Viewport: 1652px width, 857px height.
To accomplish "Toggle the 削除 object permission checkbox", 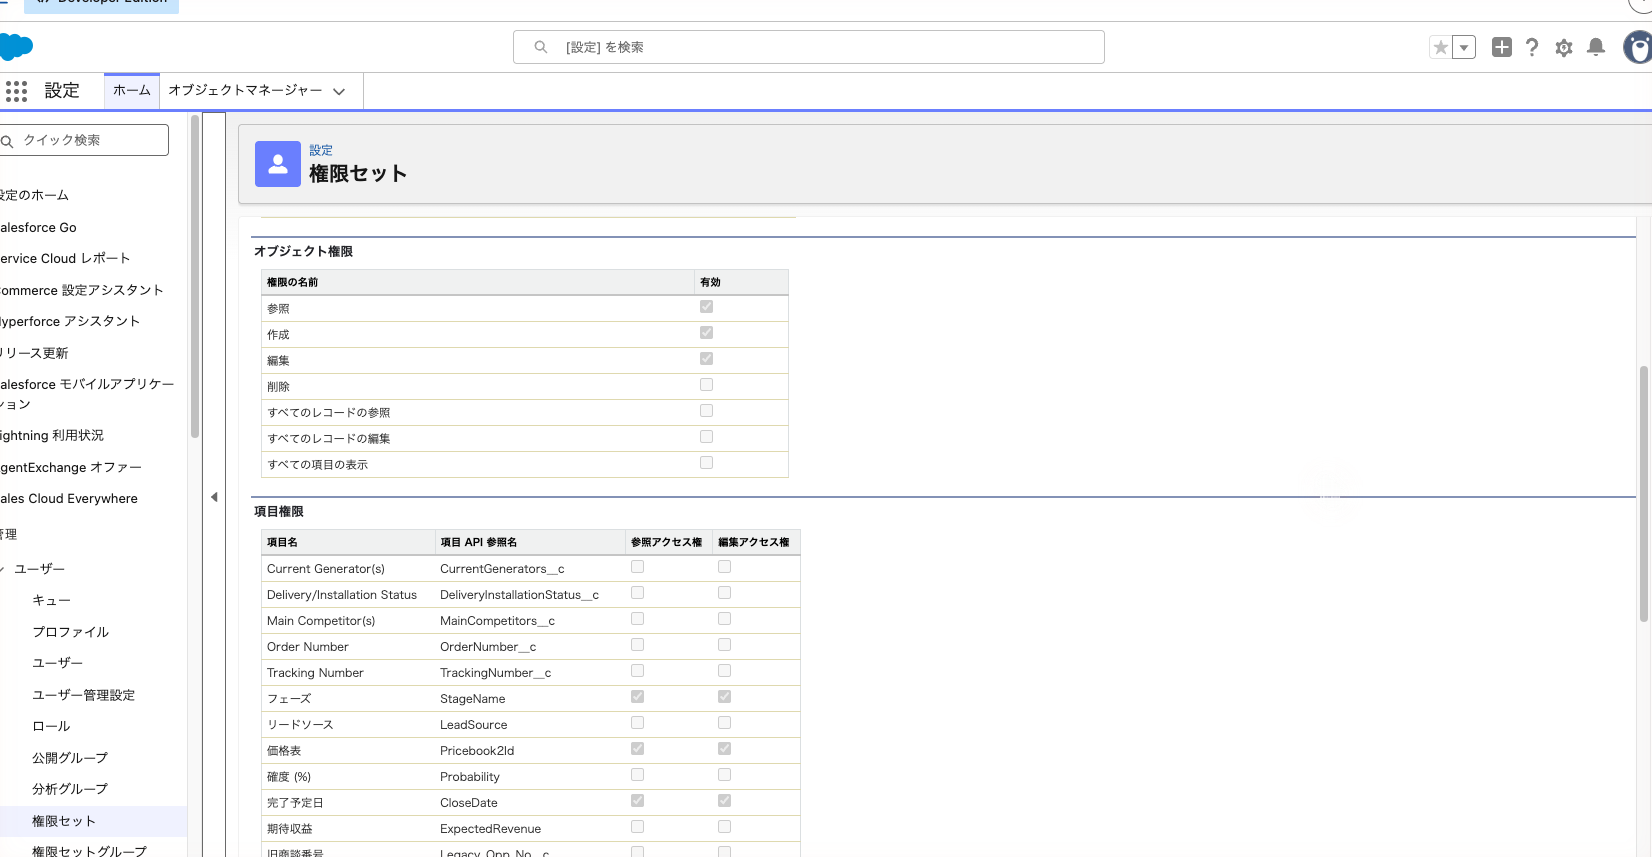I will [706, 385].
